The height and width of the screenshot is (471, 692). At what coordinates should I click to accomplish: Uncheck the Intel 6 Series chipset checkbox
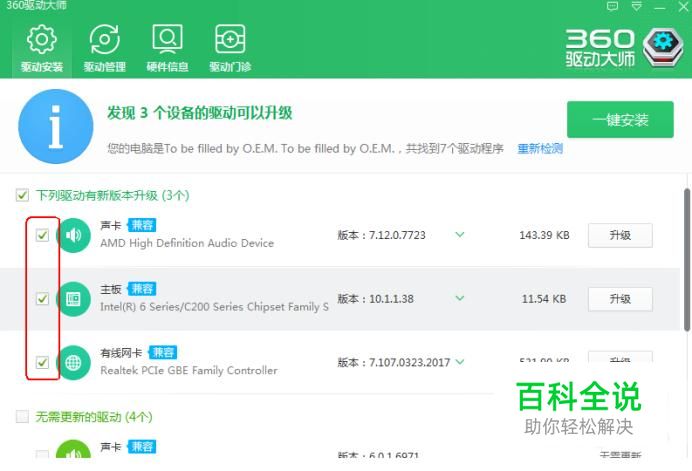[x=42, y=299]
